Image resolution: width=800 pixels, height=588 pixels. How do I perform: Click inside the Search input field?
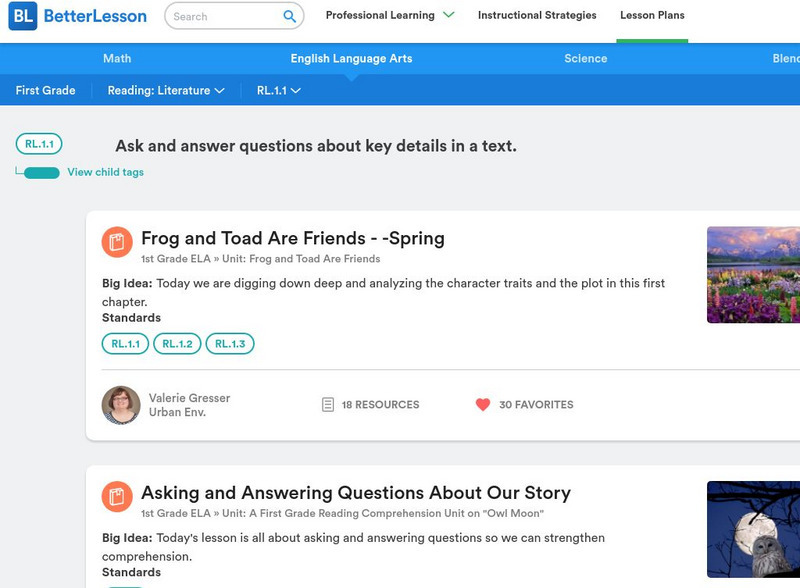tap(220, 16)
